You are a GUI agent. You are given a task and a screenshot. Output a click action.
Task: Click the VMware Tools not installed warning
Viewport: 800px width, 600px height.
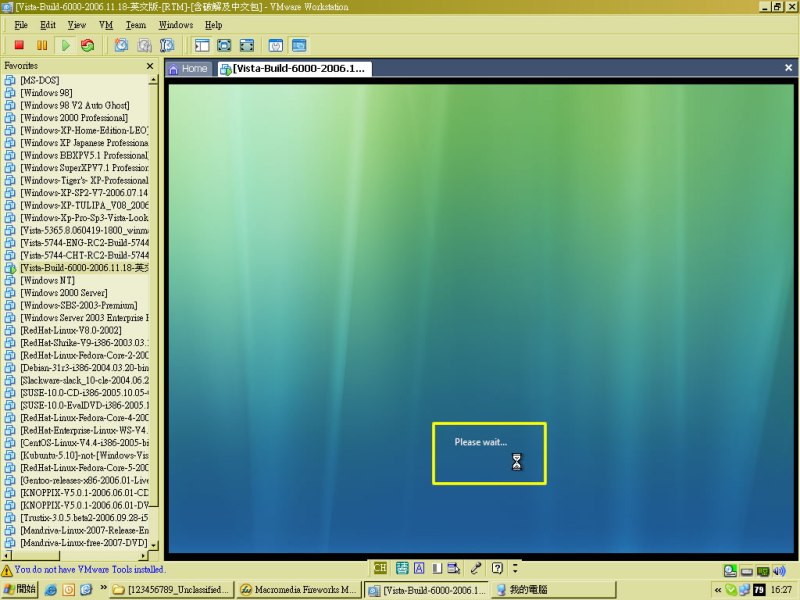(83, 569)
